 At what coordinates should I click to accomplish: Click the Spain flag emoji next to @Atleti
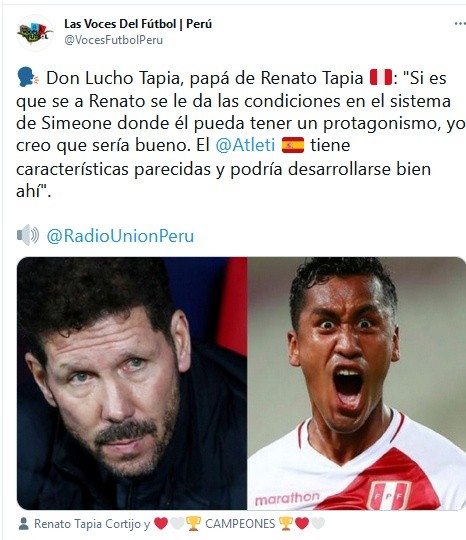click(x=293, y=145)
